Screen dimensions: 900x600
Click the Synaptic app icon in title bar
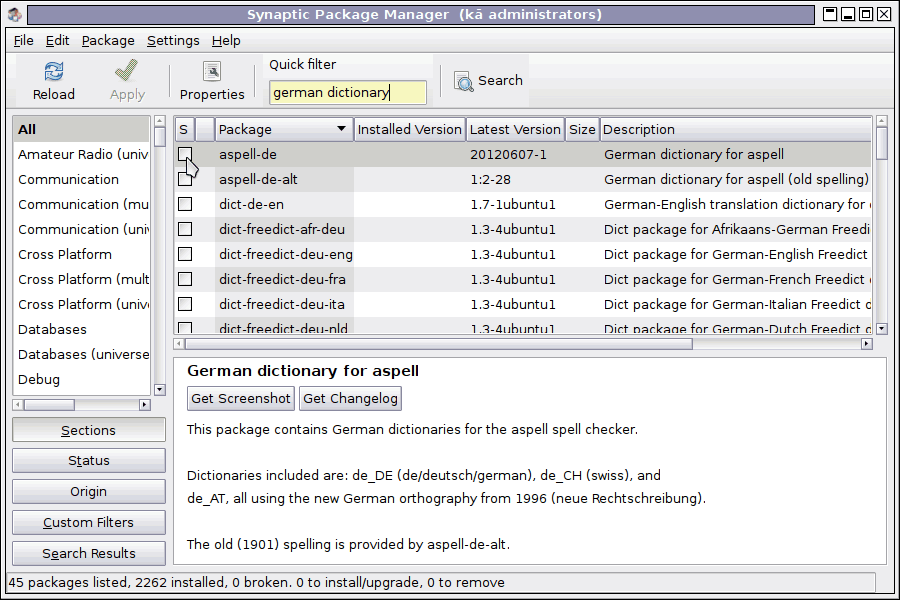15,14
